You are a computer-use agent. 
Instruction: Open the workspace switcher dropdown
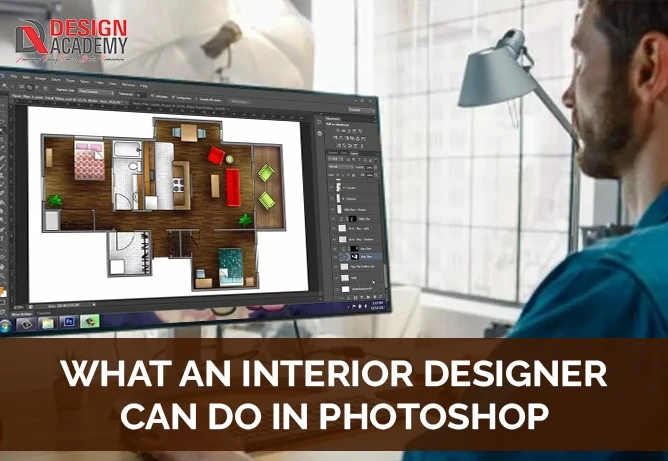[361, 110]
